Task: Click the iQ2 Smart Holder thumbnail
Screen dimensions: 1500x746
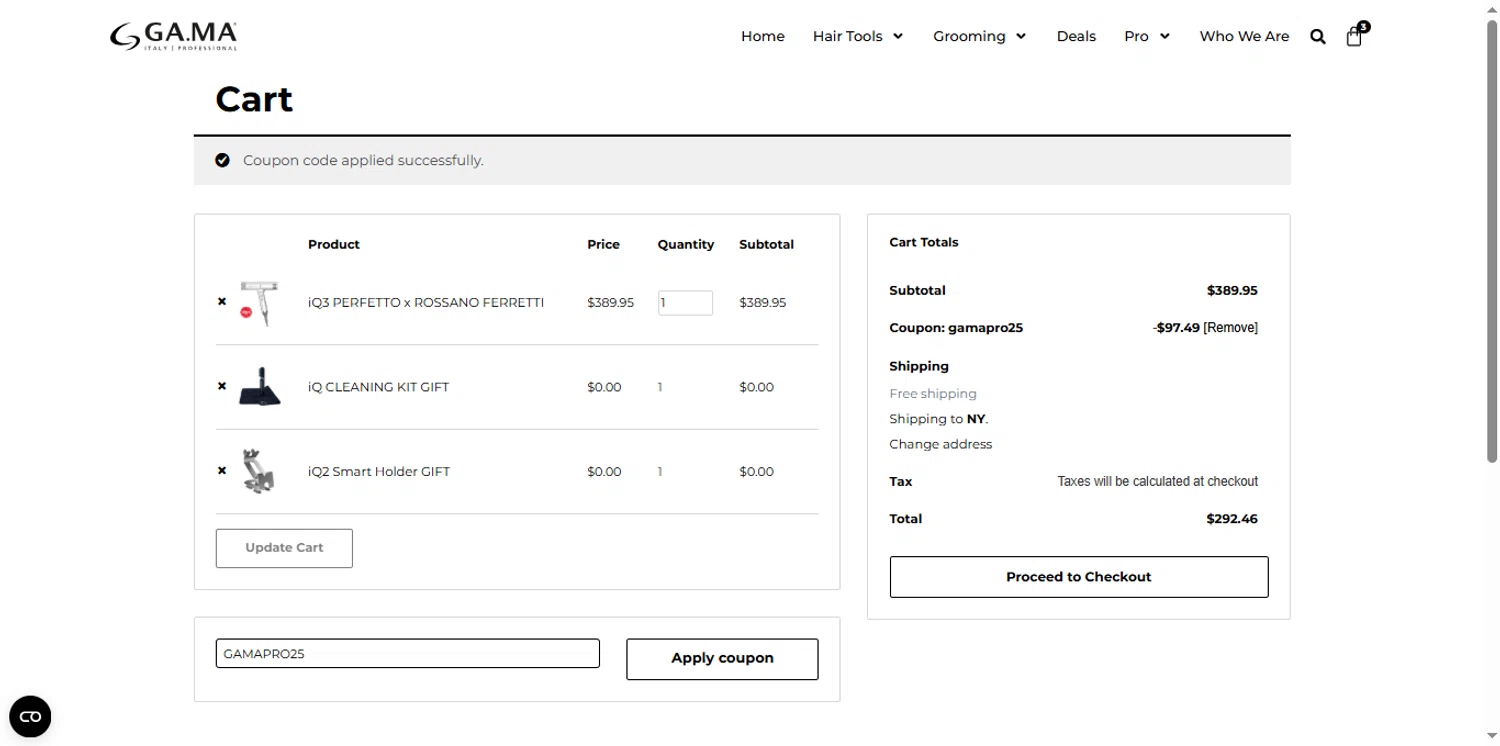Action: tap(260, 471)
